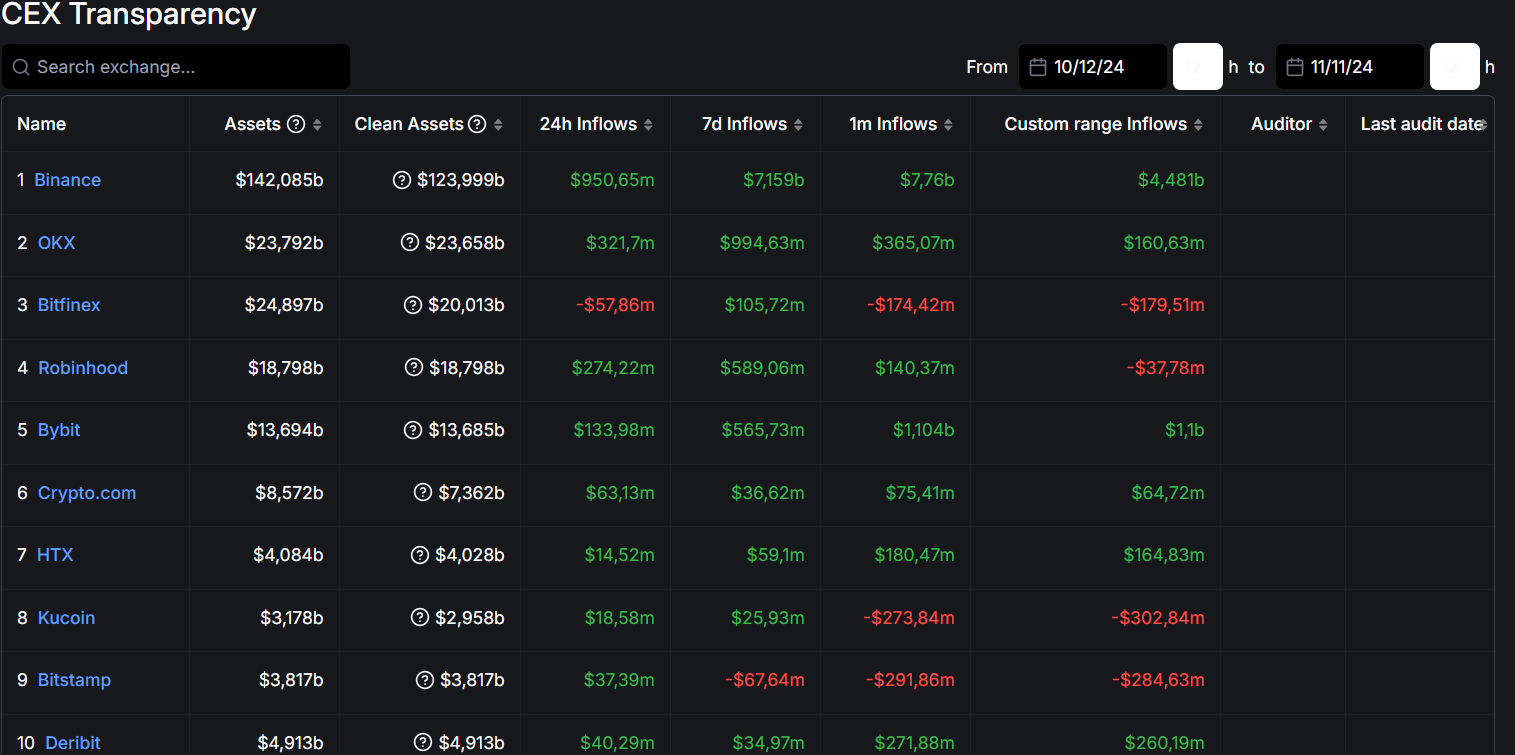
Task: Click the calendar icon in the To date
Action: point(1295,67)
